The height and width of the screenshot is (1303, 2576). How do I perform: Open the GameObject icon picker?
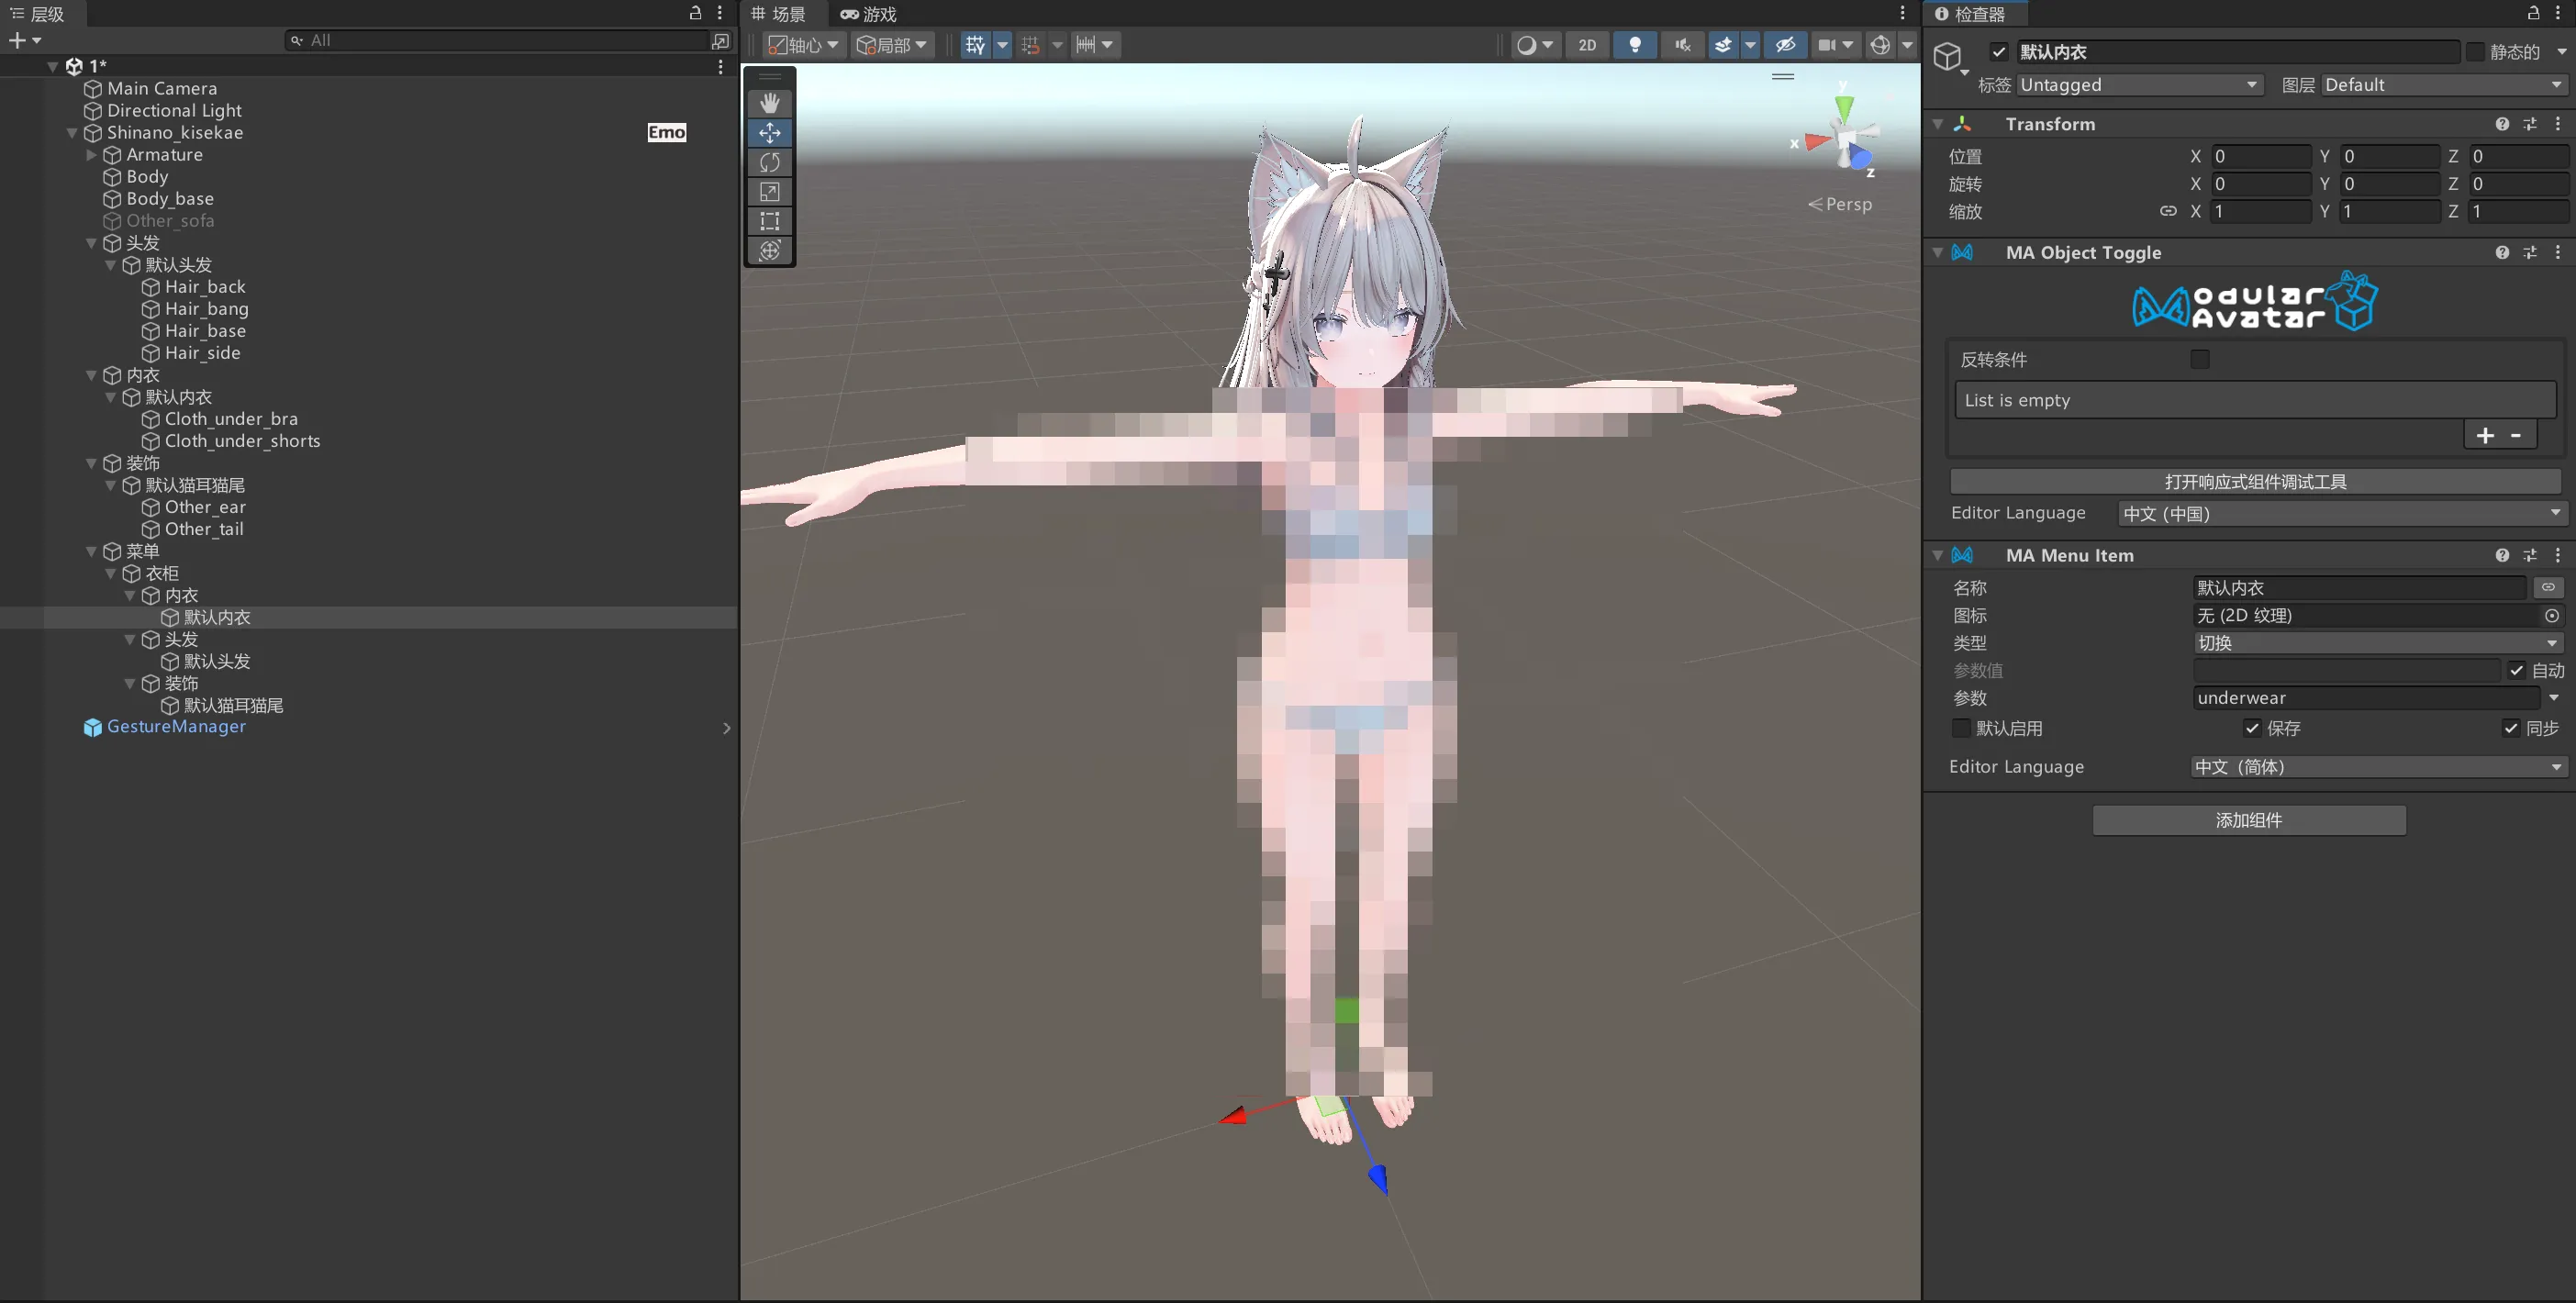1950,58
